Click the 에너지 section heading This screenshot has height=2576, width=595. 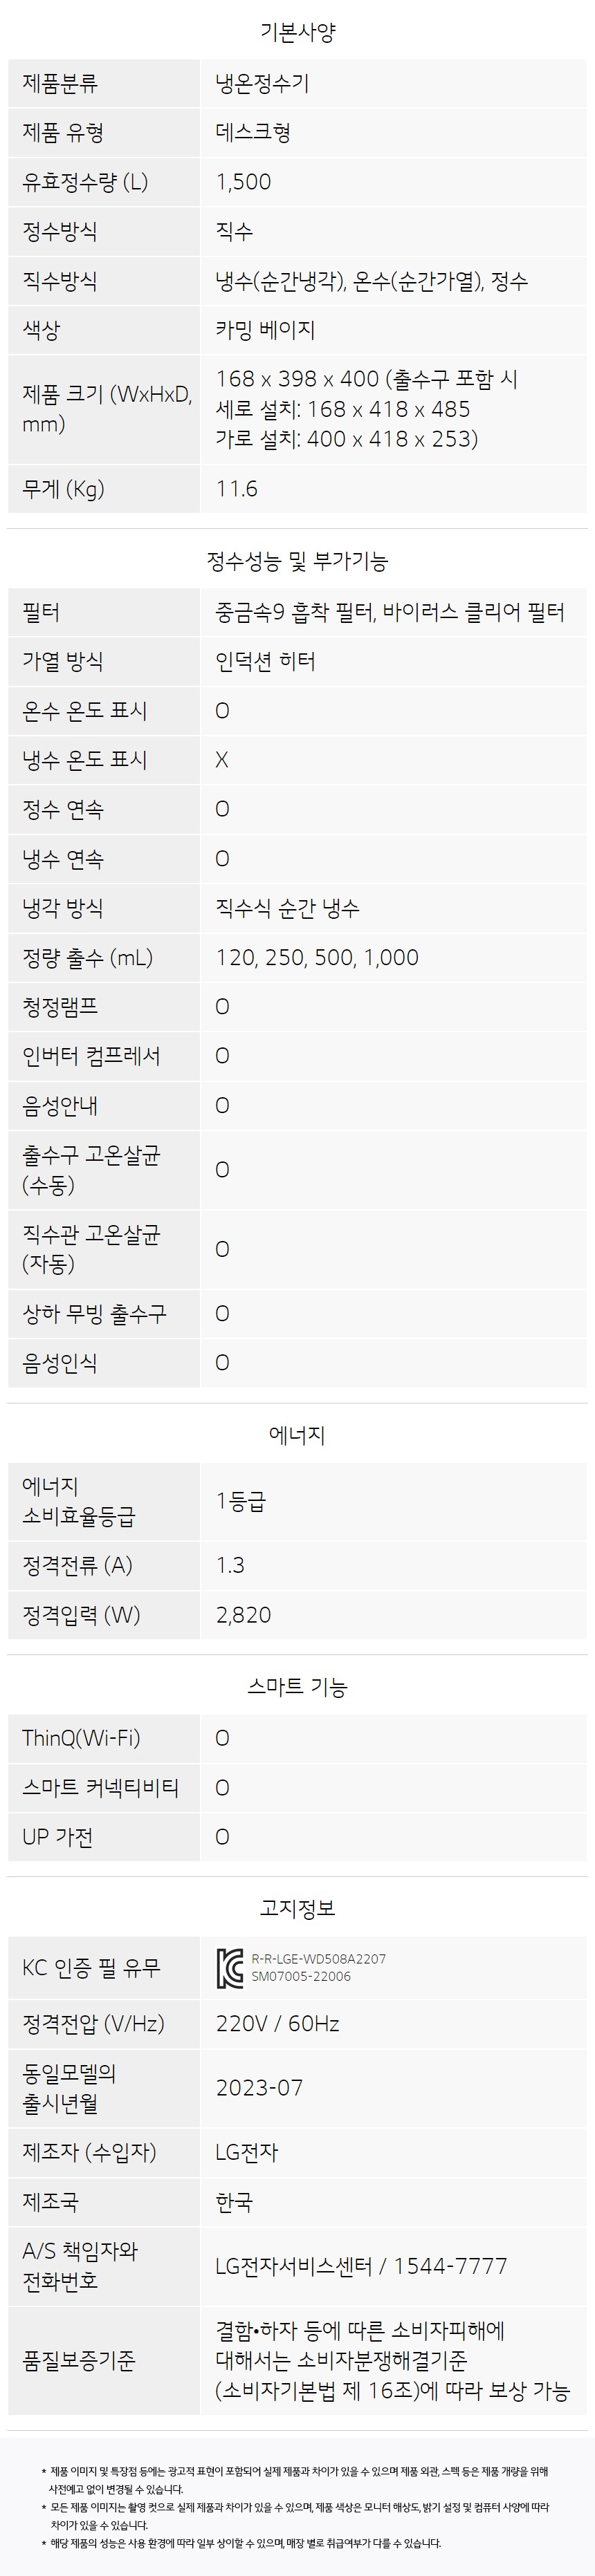pos(297,1435)
